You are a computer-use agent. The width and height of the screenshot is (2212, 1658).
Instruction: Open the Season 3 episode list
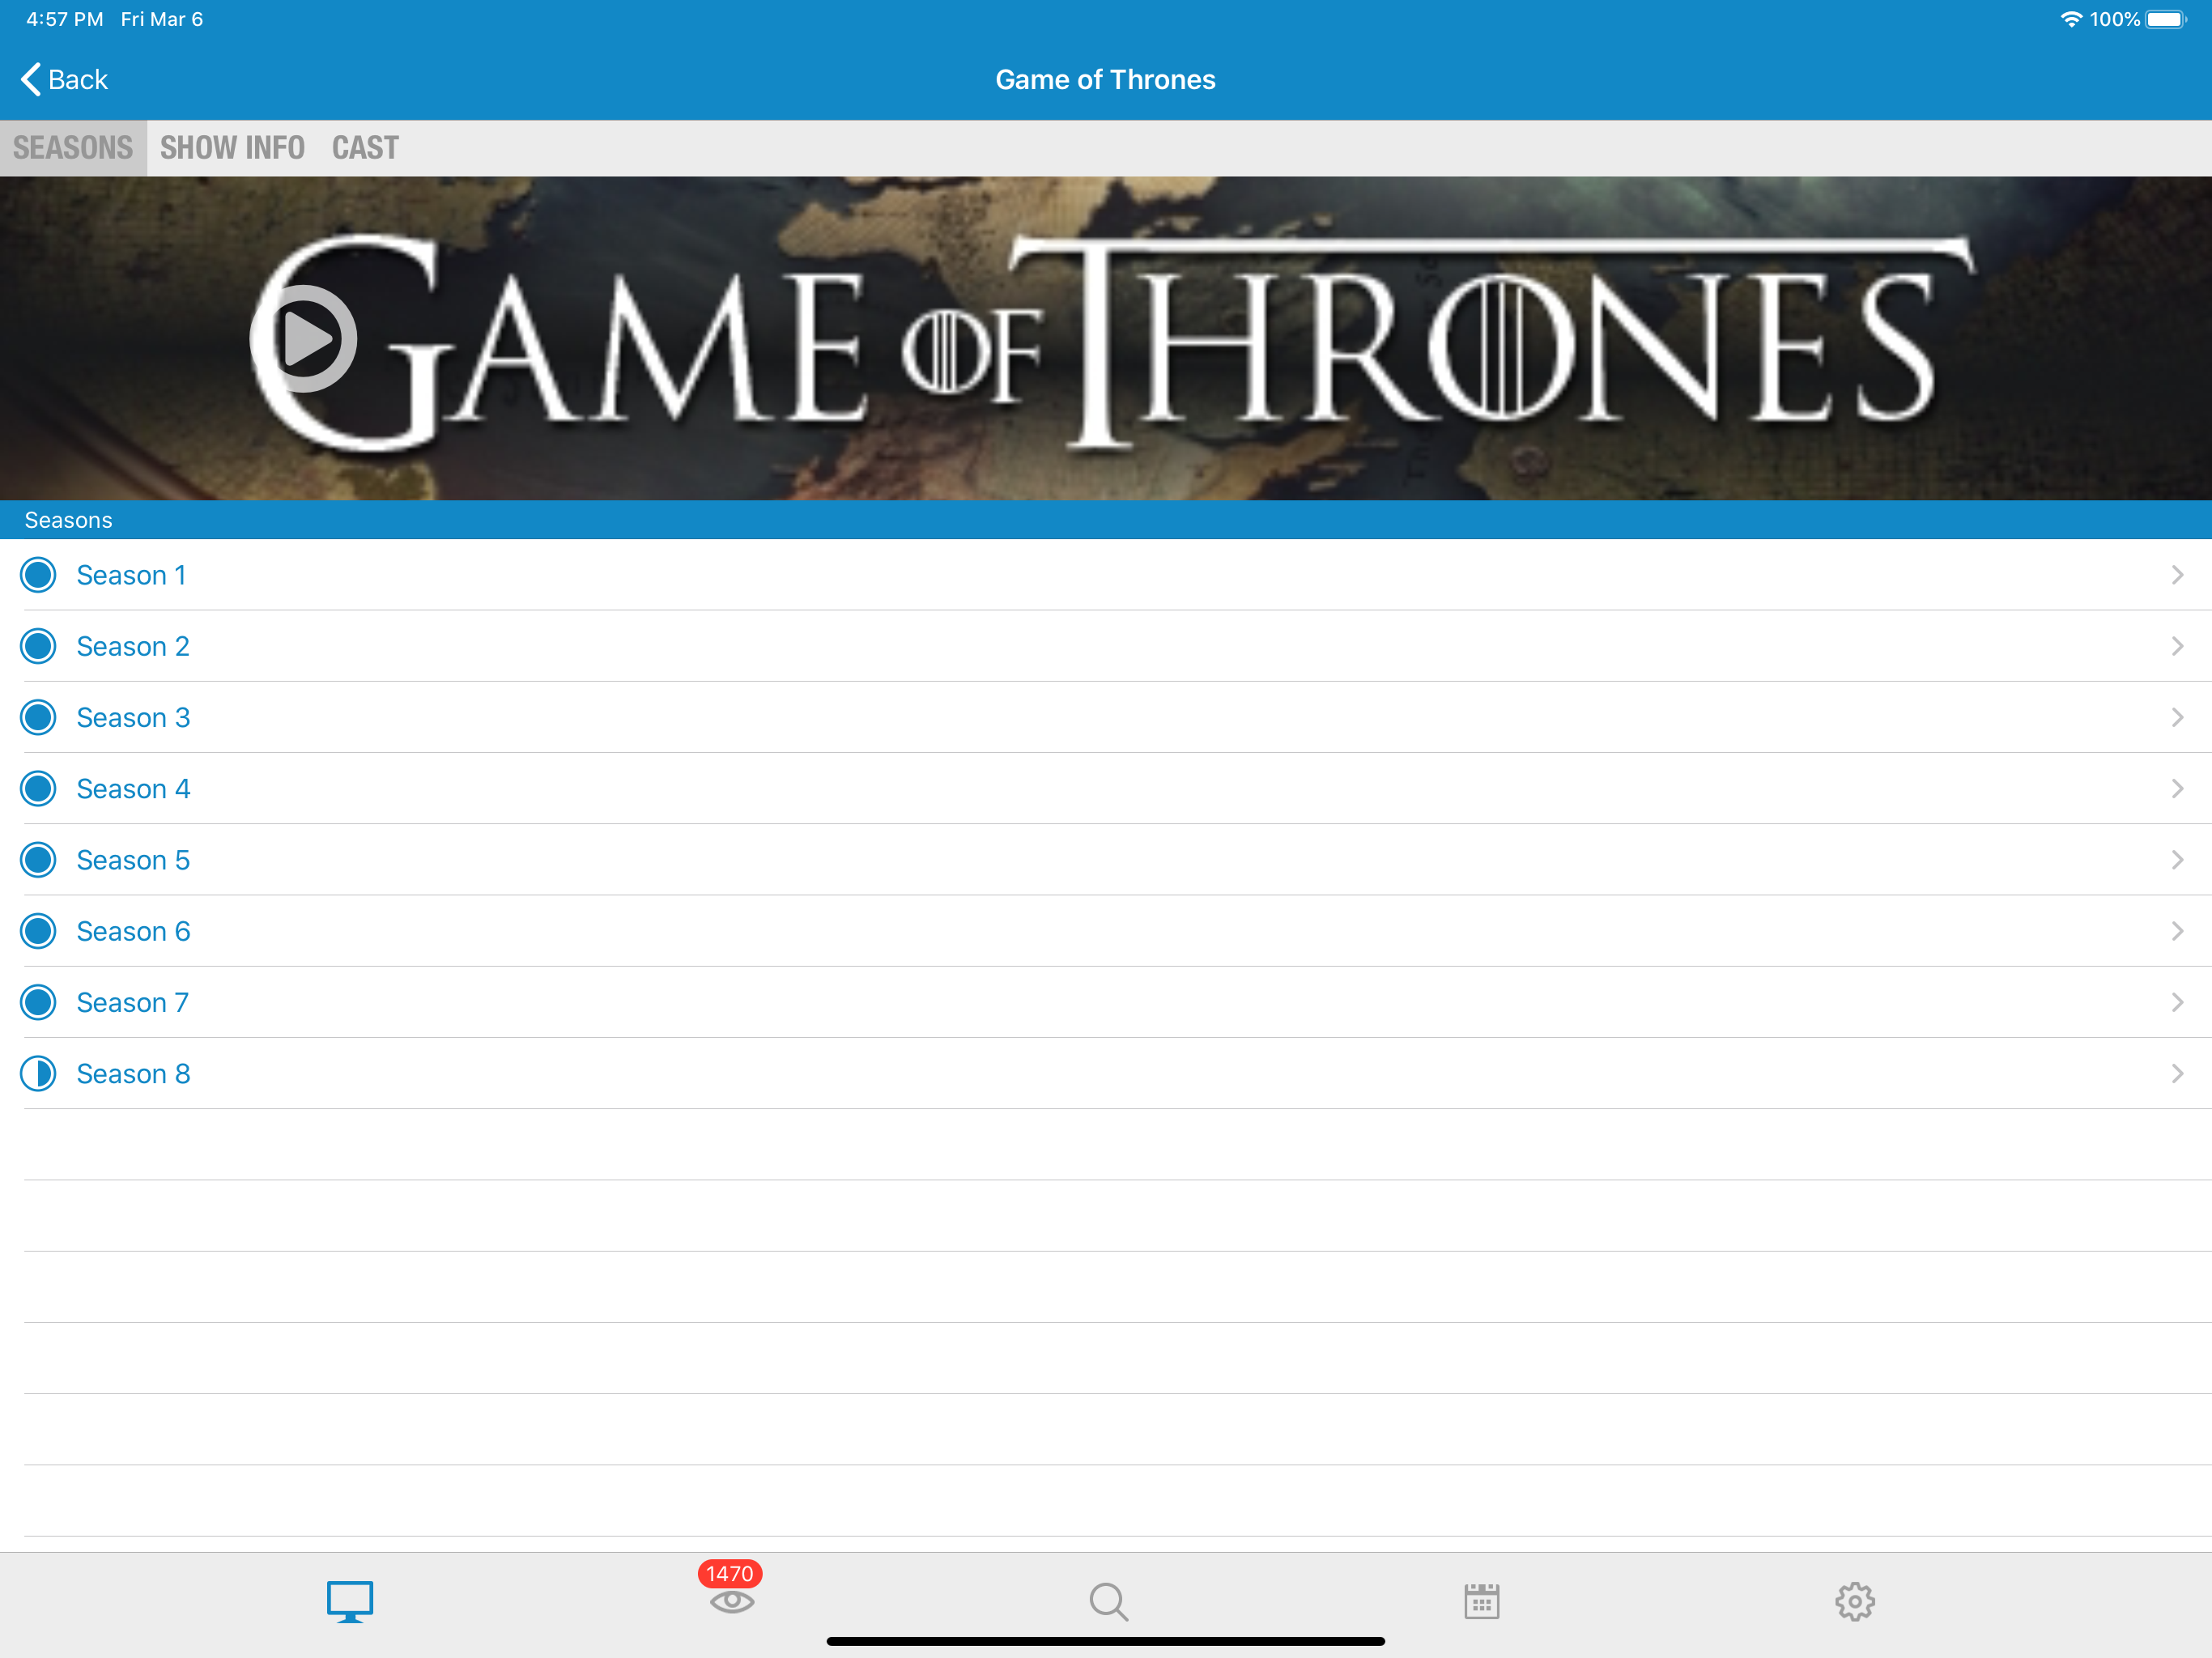point(1106,717)
